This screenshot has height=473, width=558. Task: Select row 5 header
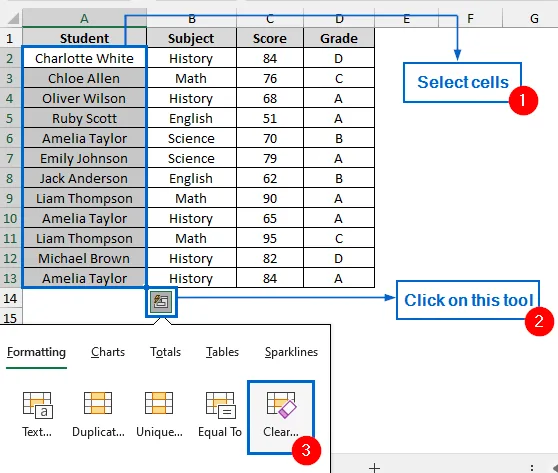click(11, 118)
